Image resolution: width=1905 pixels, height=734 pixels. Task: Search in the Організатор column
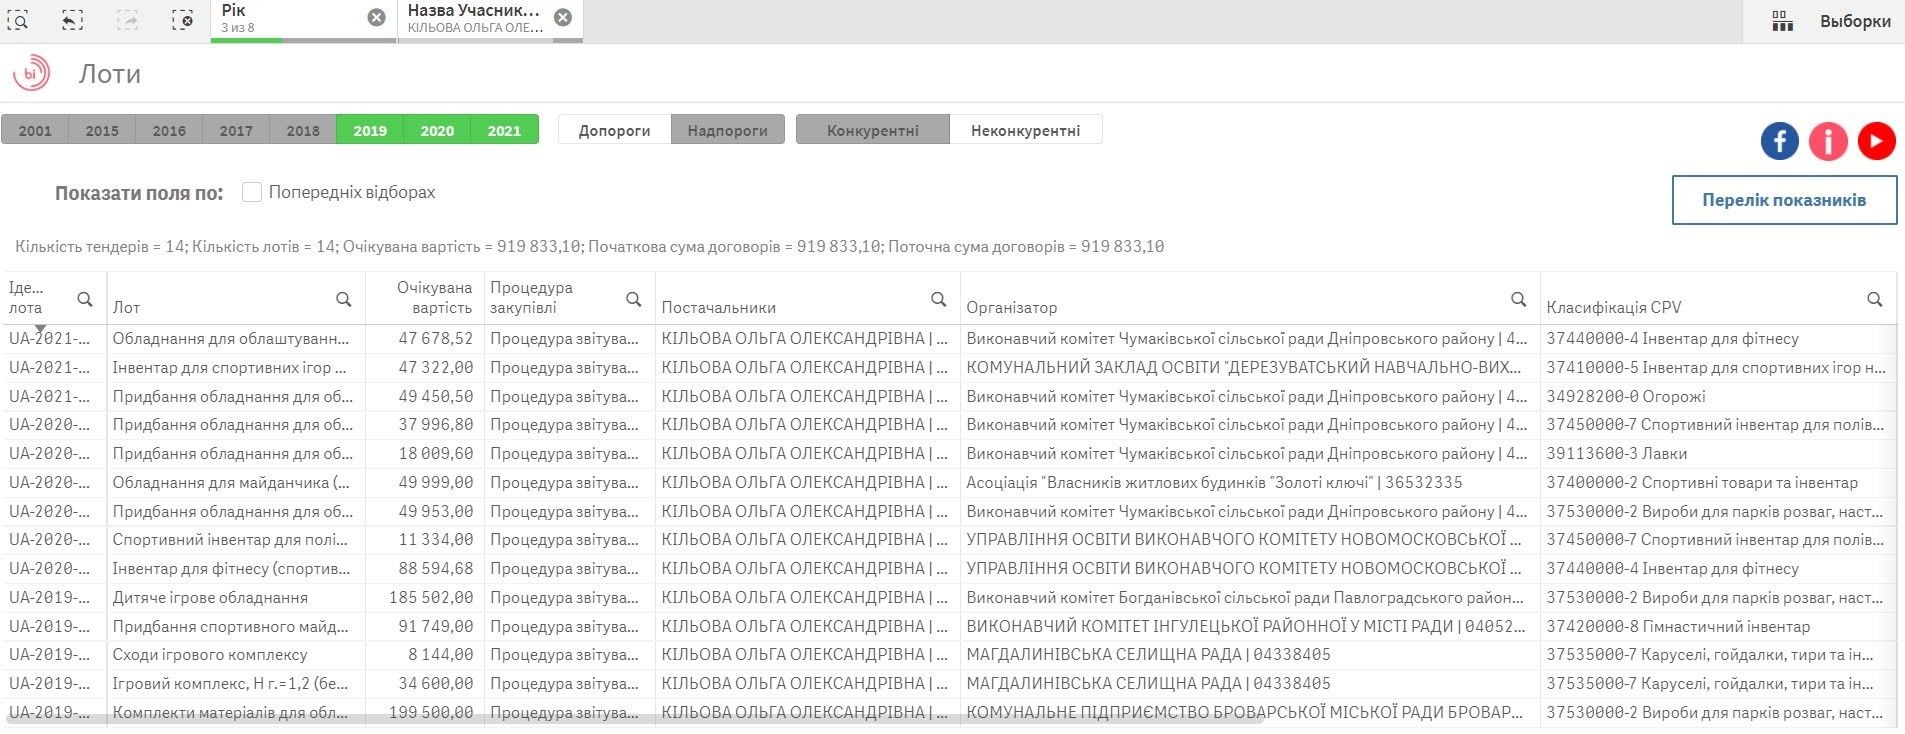1518,299
